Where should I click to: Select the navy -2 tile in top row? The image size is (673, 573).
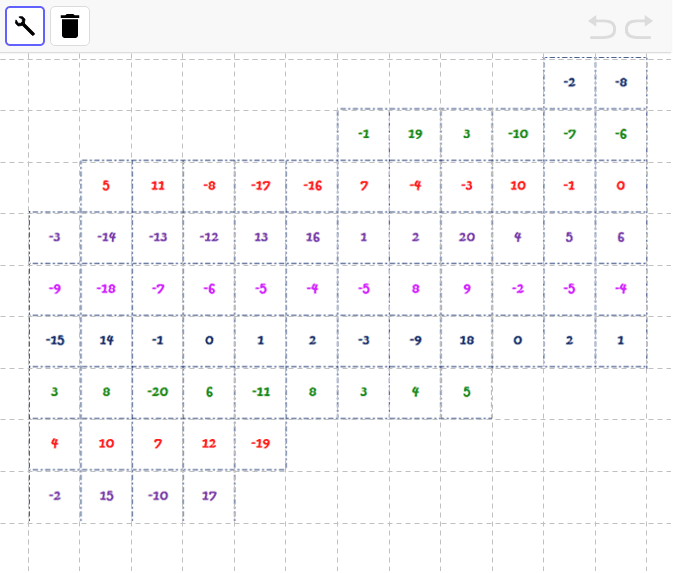coord(570,82)
